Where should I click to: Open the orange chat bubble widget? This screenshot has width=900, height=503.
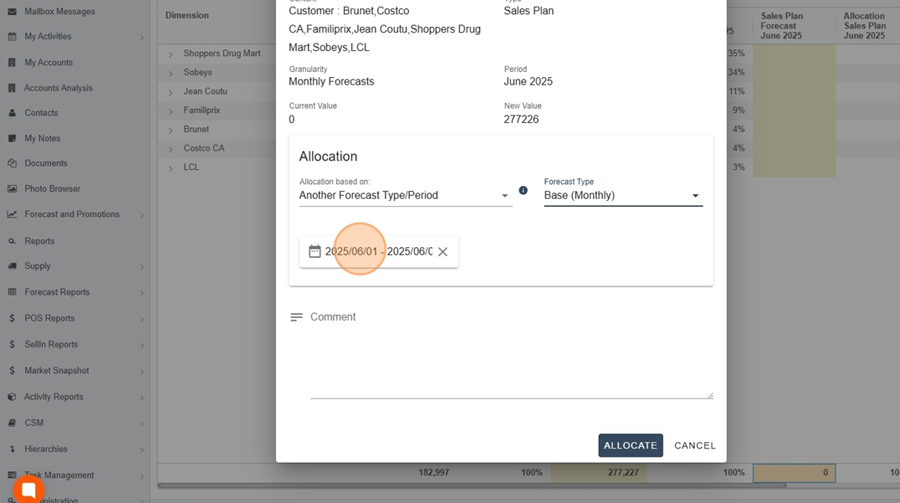pos(29,490)
